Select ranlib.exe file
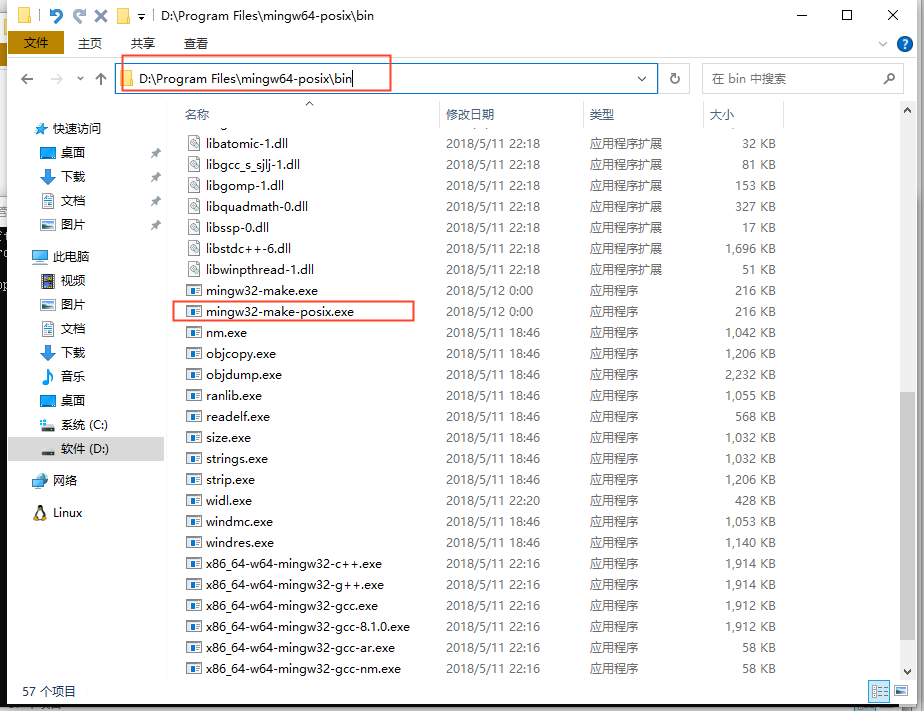 234,396
